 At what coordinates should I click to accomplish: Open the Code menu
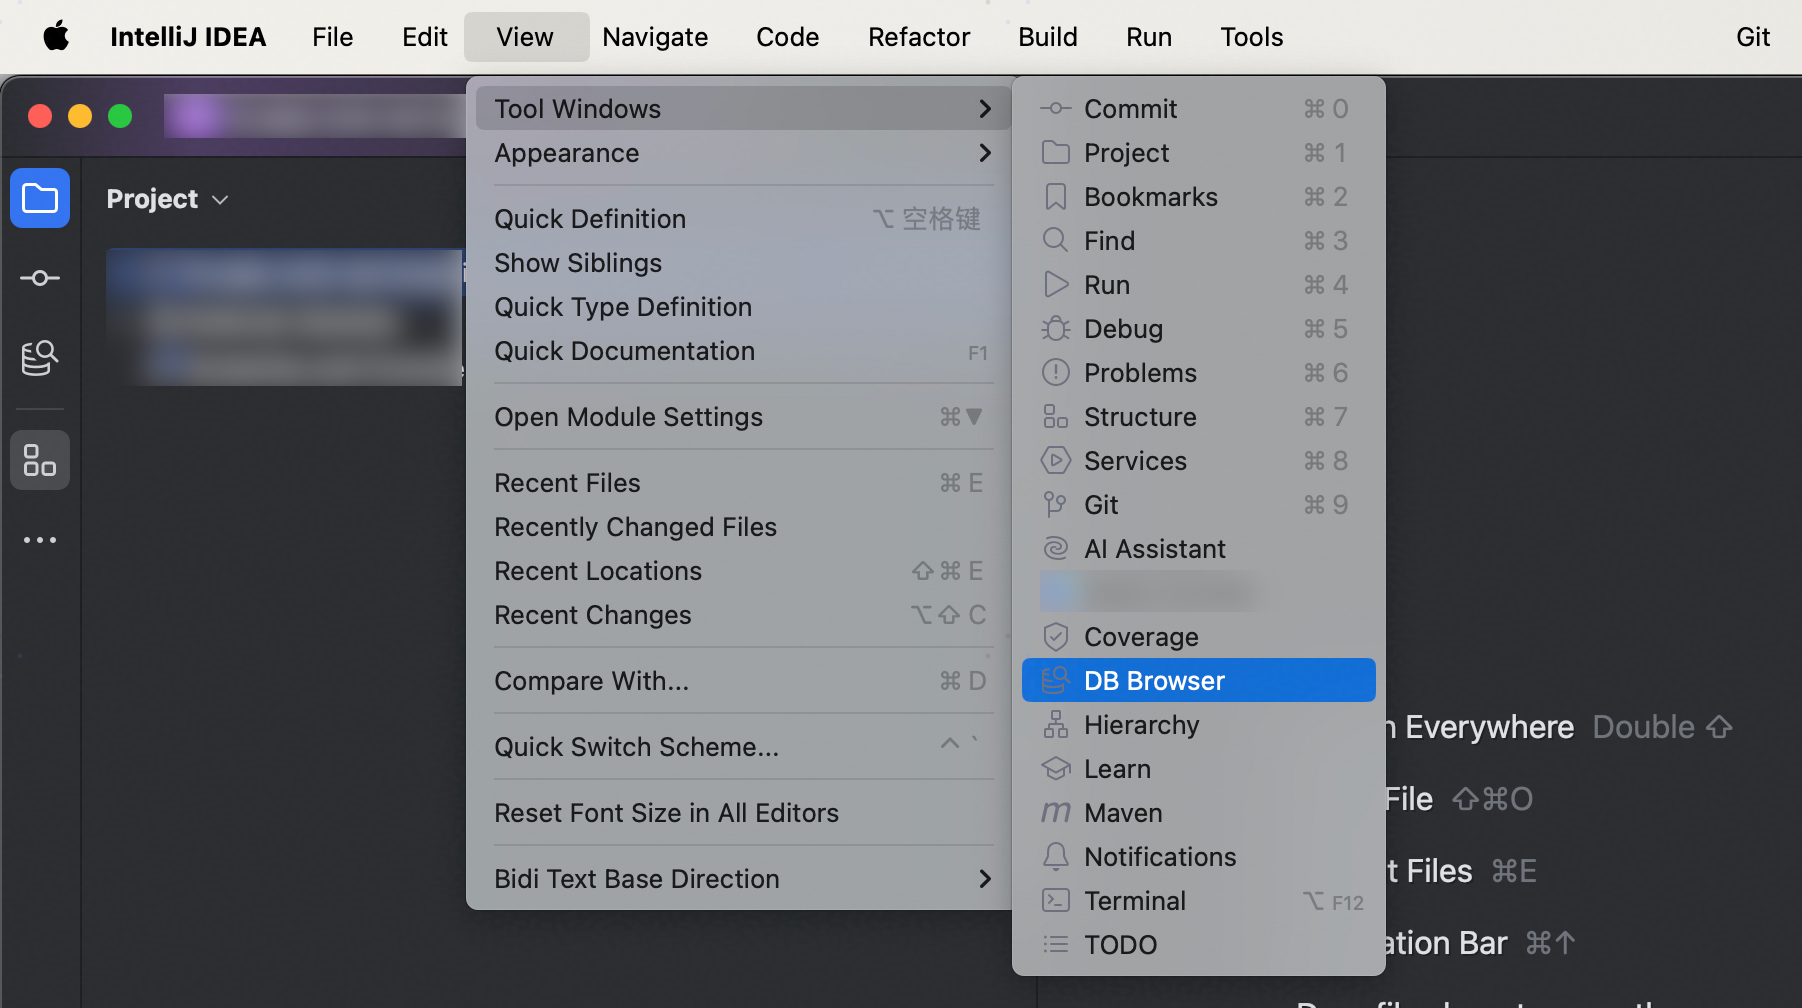pos(787,37)
